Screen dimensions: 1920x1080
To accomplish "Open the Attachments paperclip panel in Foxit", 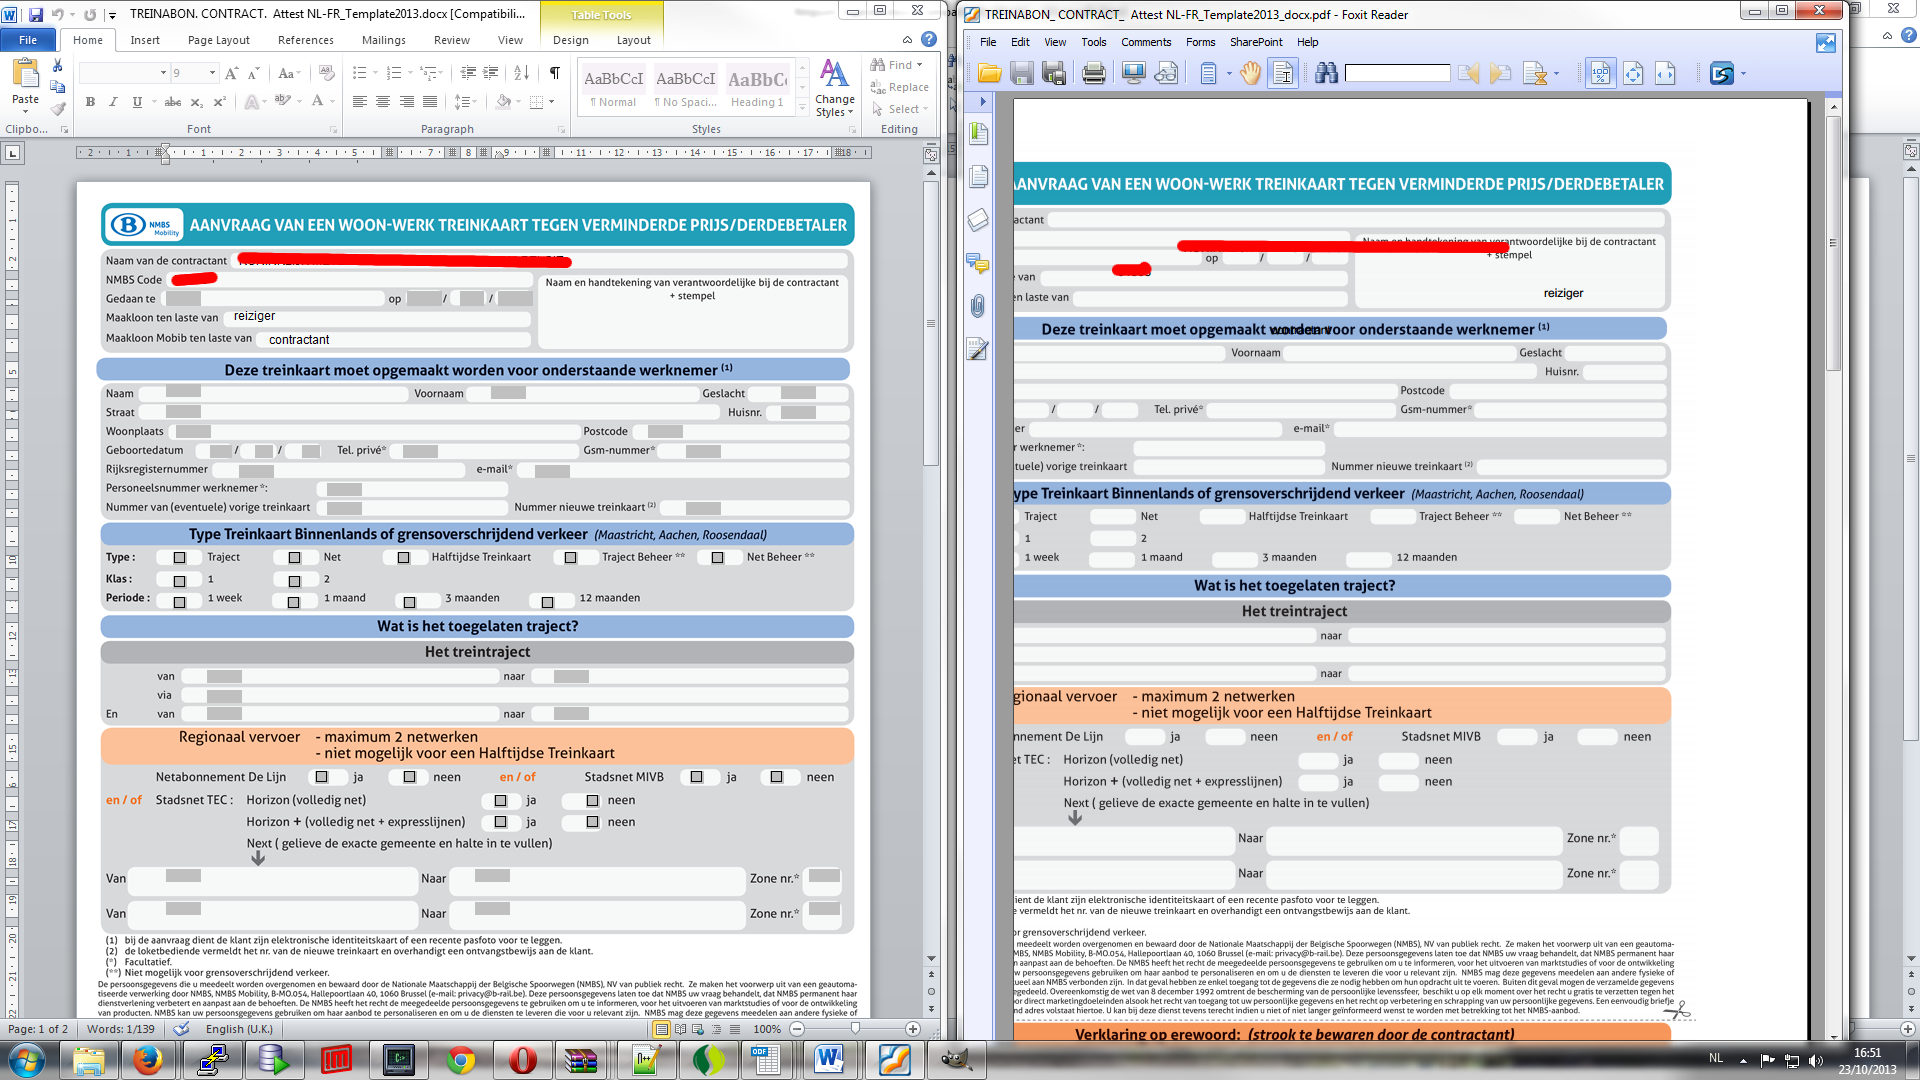I will [x=978, y=306].
